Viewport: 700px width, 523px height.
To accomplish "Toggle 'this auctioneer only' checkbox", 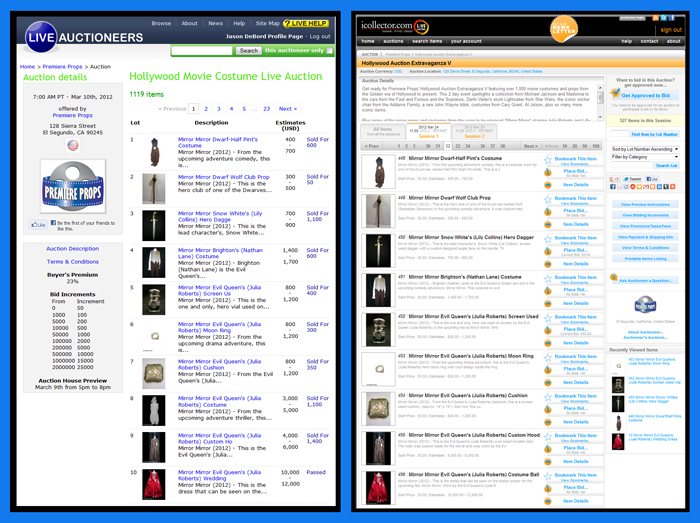I will pyautogui.click(x=330, y=51).
